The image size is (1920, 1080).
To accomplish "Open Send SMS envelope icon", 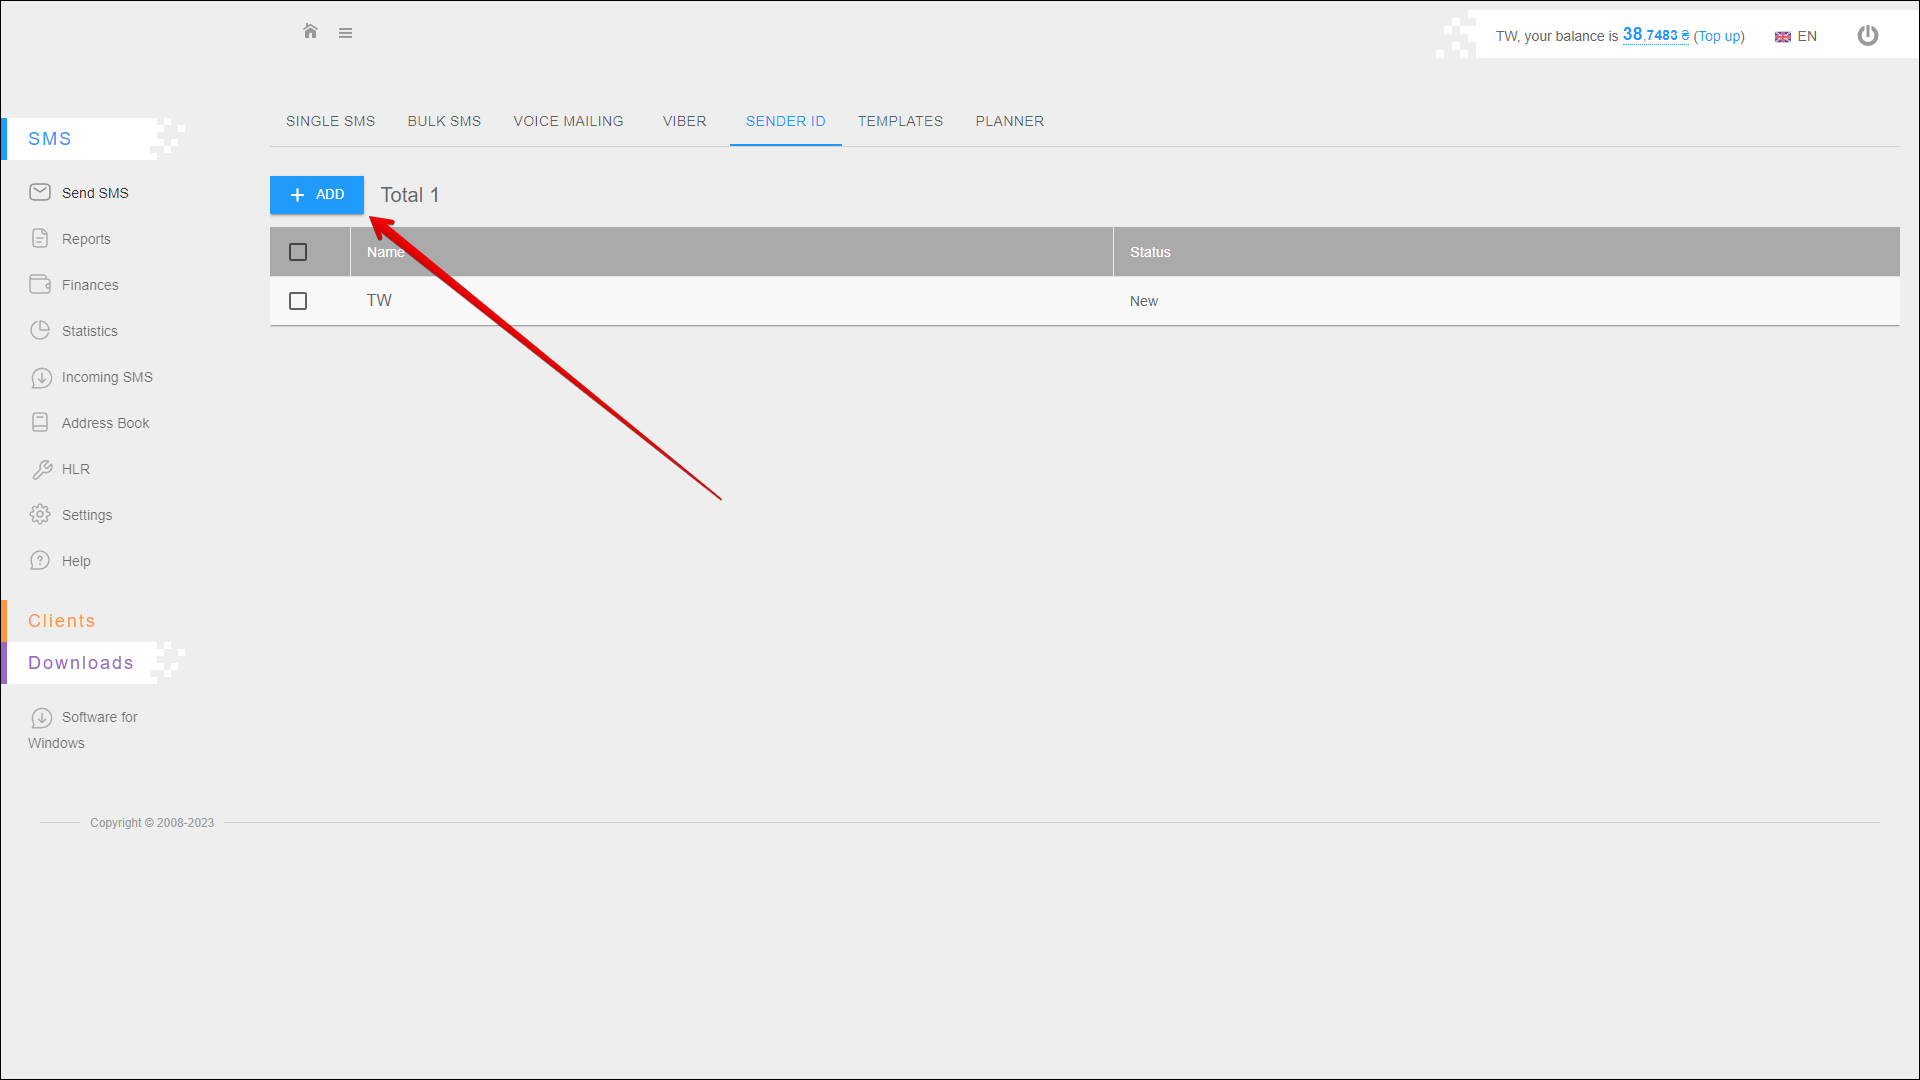I will (40, 192).
